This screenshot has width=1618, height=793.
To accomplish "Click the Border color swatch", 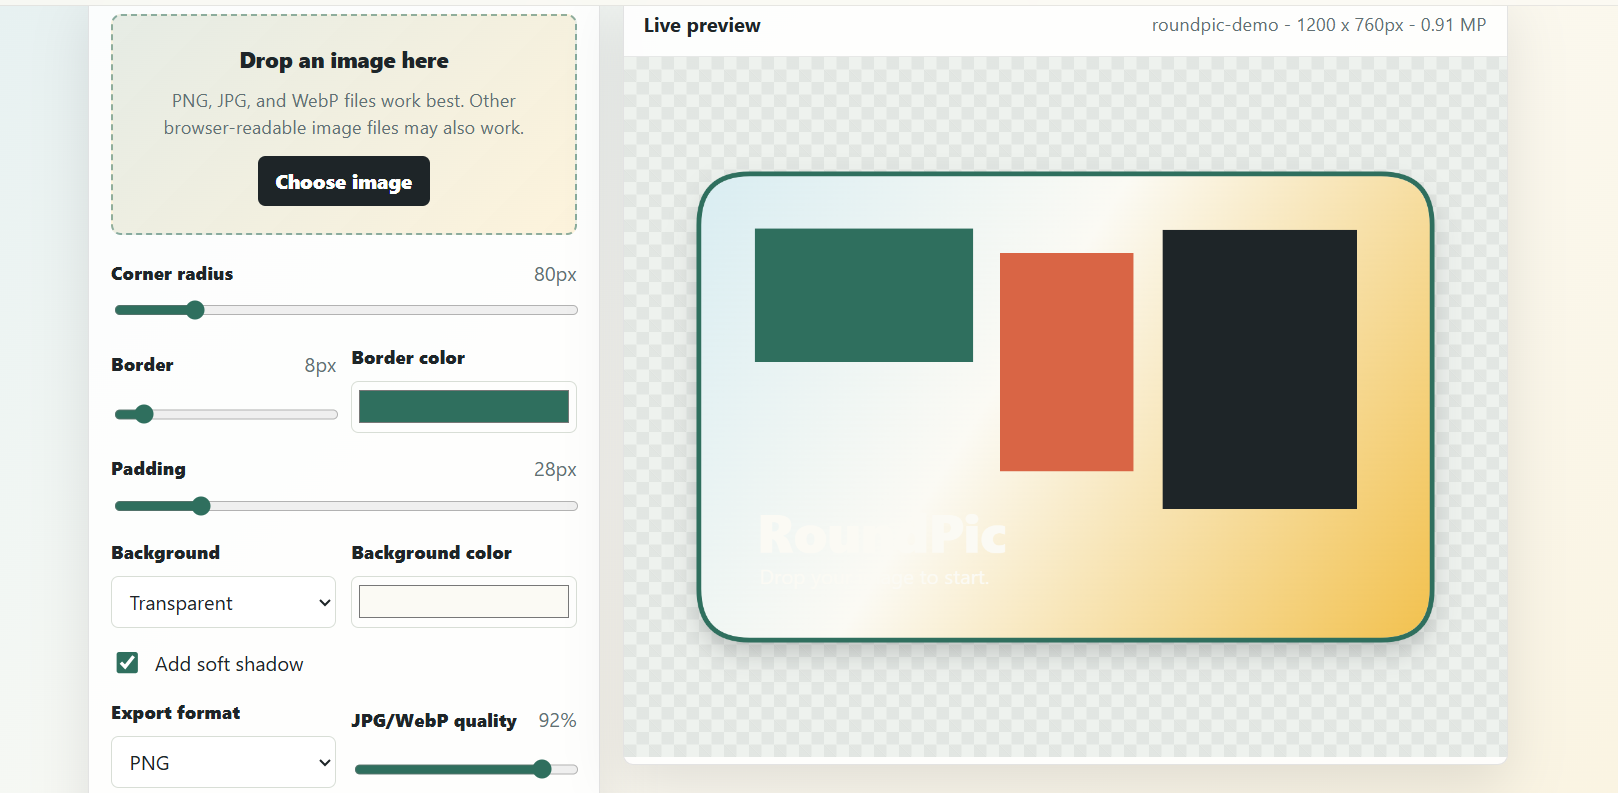I will 464,407.
